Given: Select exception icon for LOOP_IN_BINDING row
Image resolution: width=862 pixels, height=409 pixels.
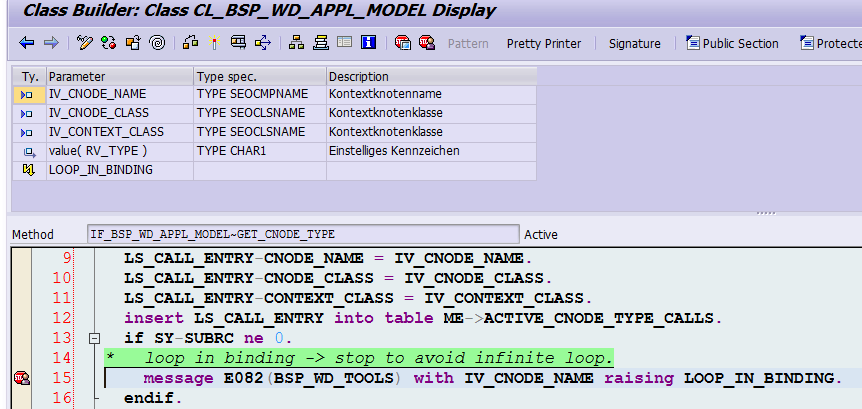Looking at the screenshot, I should 28,170.
